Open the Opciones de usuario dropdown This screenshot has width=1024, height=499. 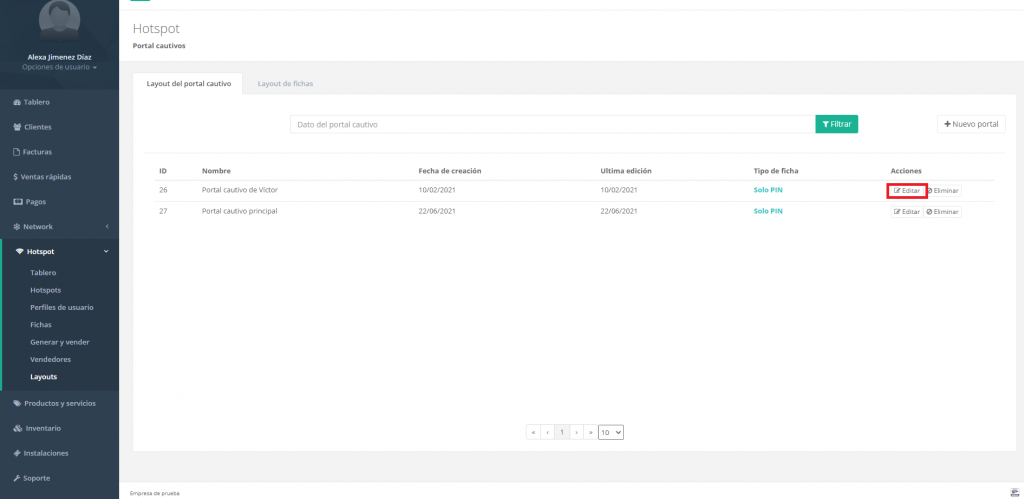(59, 67)
